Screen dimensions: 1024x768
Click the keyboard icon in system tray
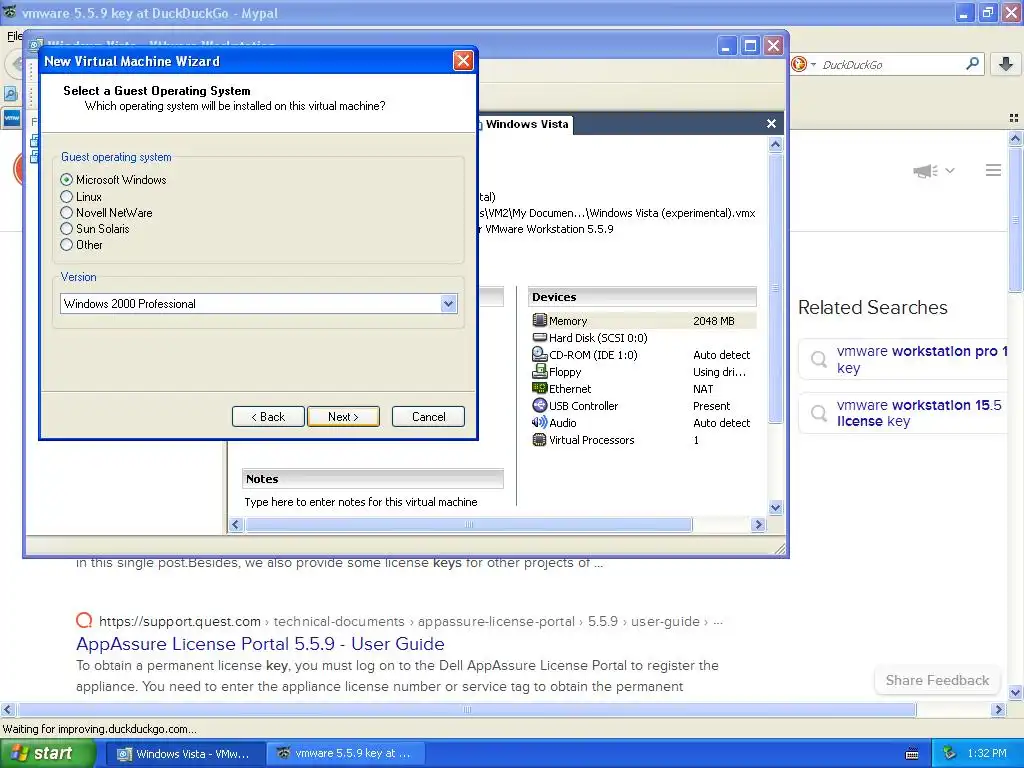pyautogui.click(x=912, y=754)
